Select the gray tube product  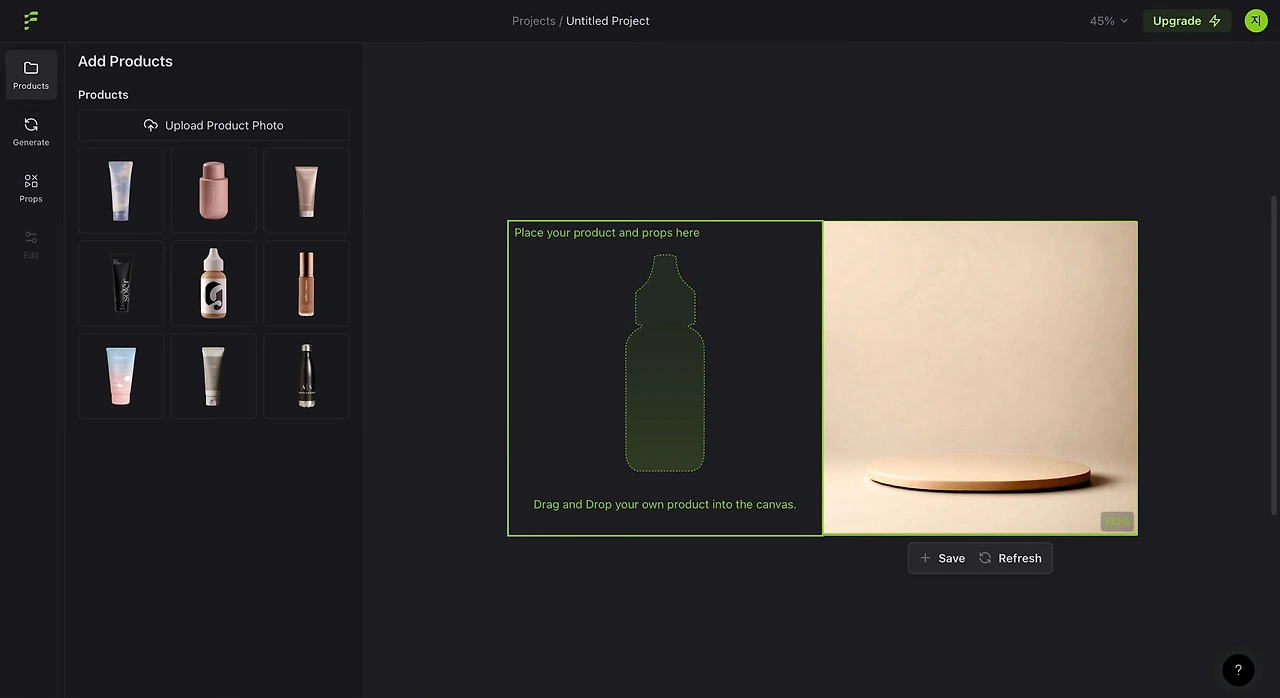point(213,376)
